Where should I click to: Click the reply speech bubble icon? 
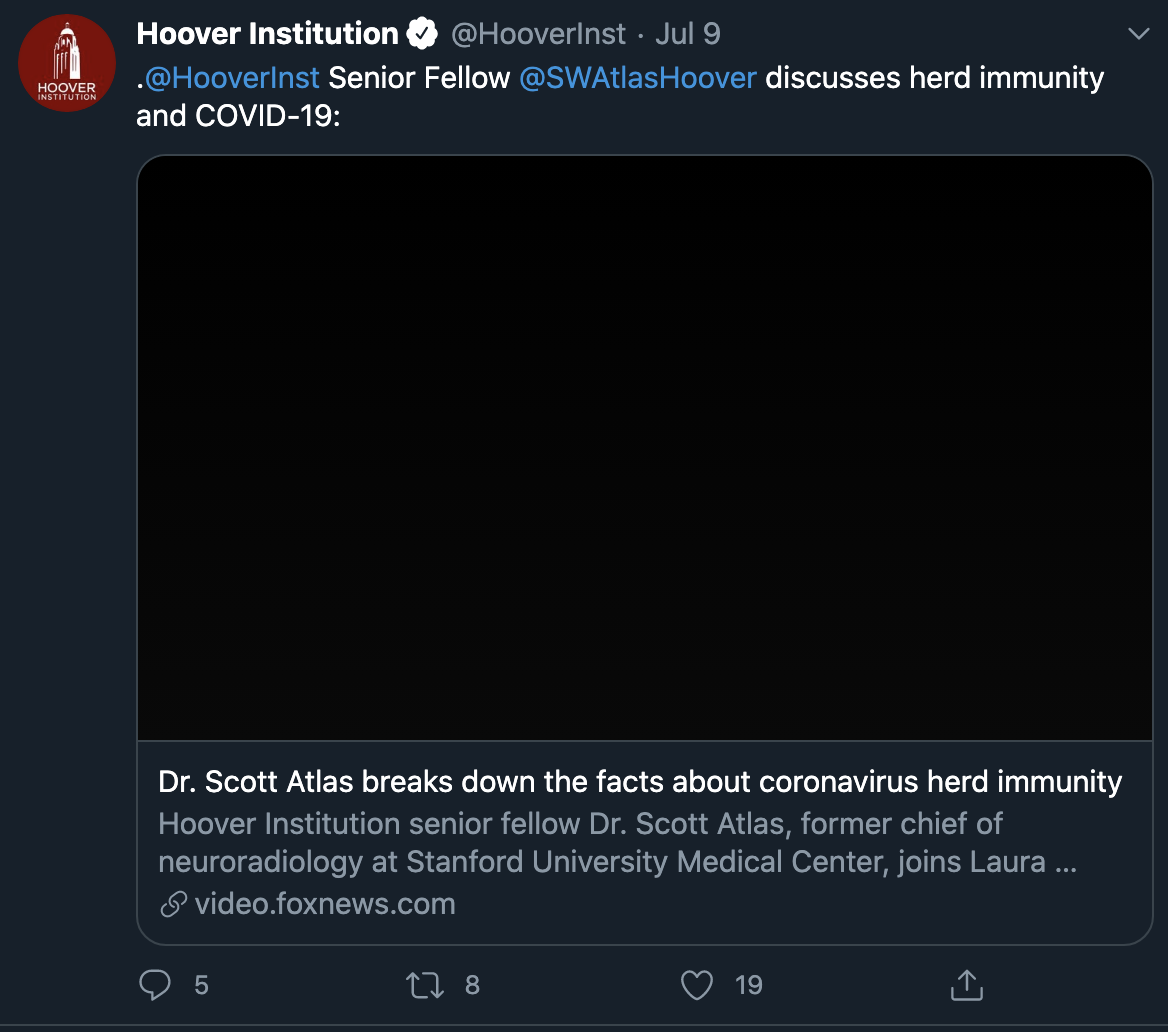point(155,984)
